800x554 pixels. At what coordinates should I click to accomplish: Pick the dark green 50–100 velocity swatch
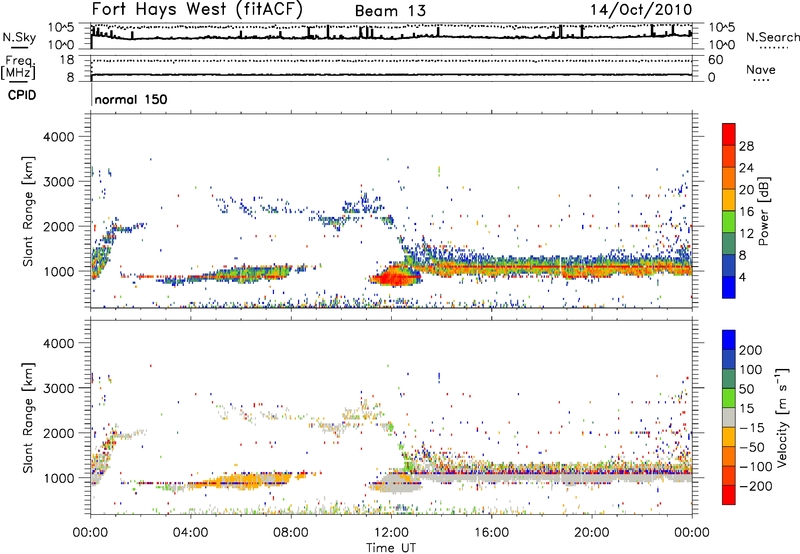pyautogui.click(x=729, y=379)
